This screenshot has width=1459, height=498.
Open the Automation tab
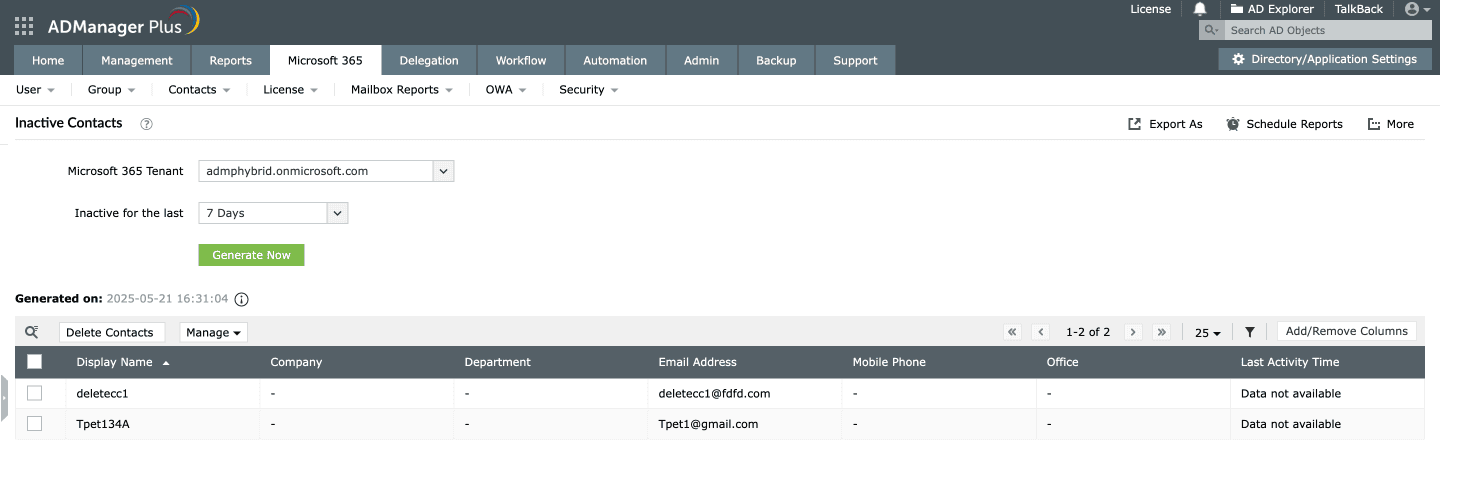(x=615, y=60)
